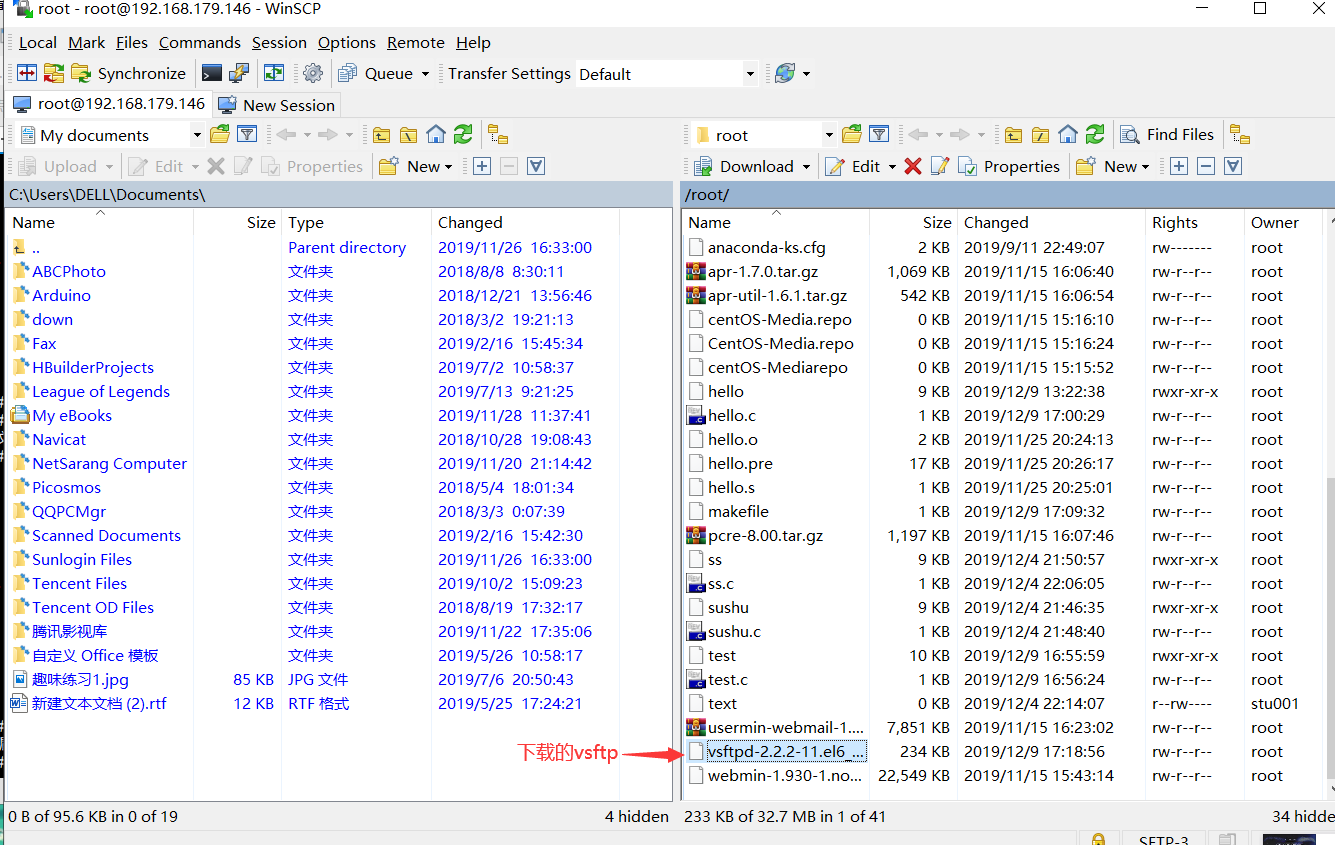Select the root@192.168.179.146 session tab
The width and height of the screenshot is (1335, 845).
[108, 104]
